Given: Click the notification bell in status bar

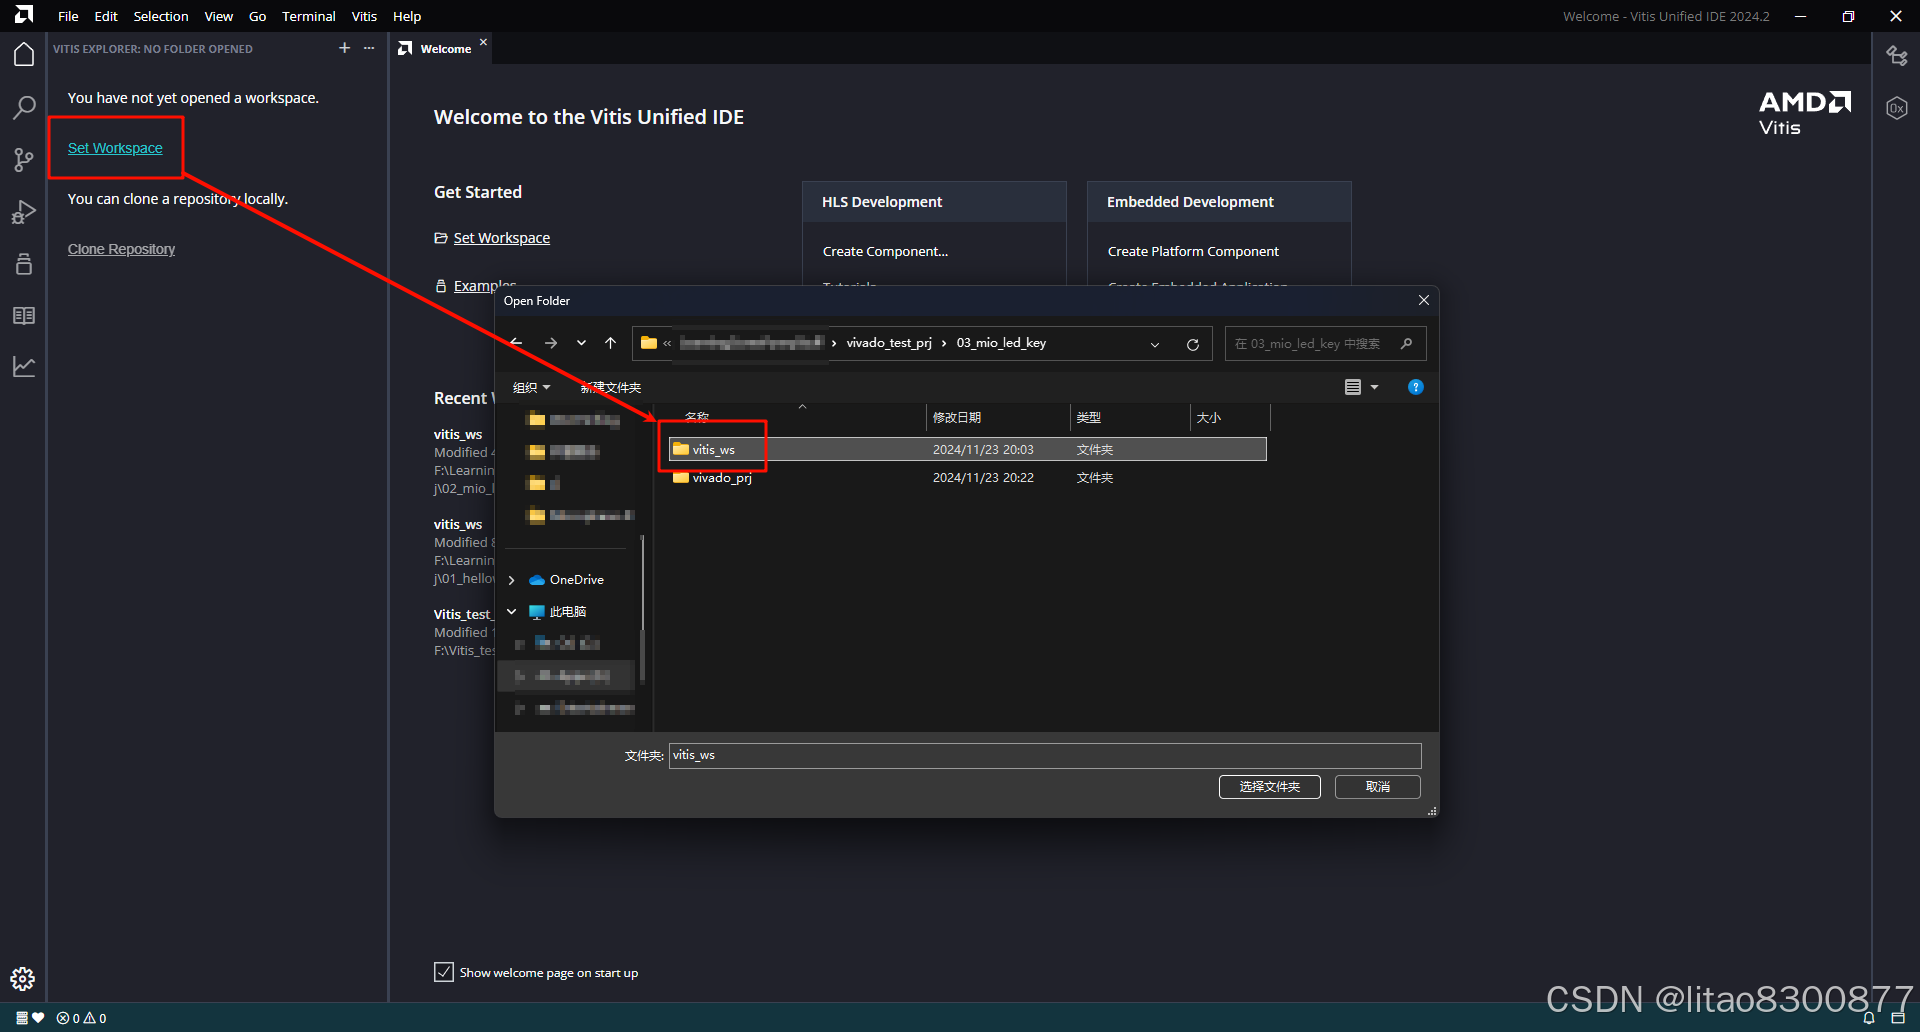Looking at the screenshot, I should (x=1868, y=1018).
